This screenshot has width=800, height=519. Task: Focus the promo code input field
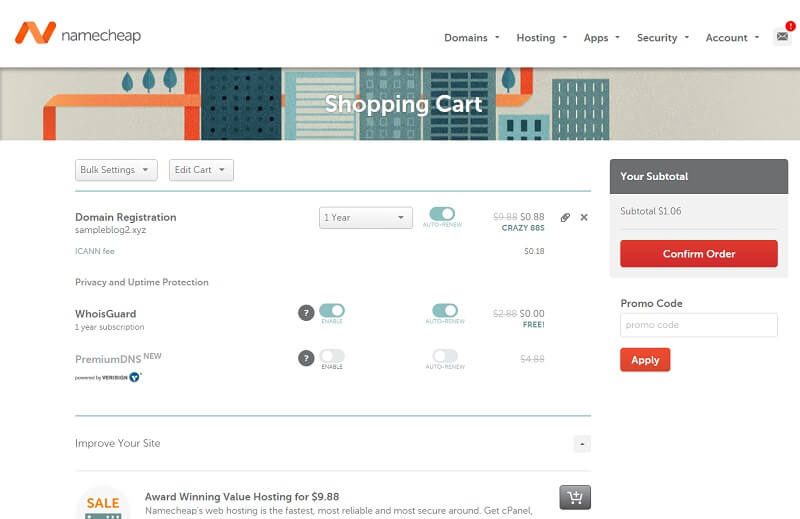pos(698,325)
